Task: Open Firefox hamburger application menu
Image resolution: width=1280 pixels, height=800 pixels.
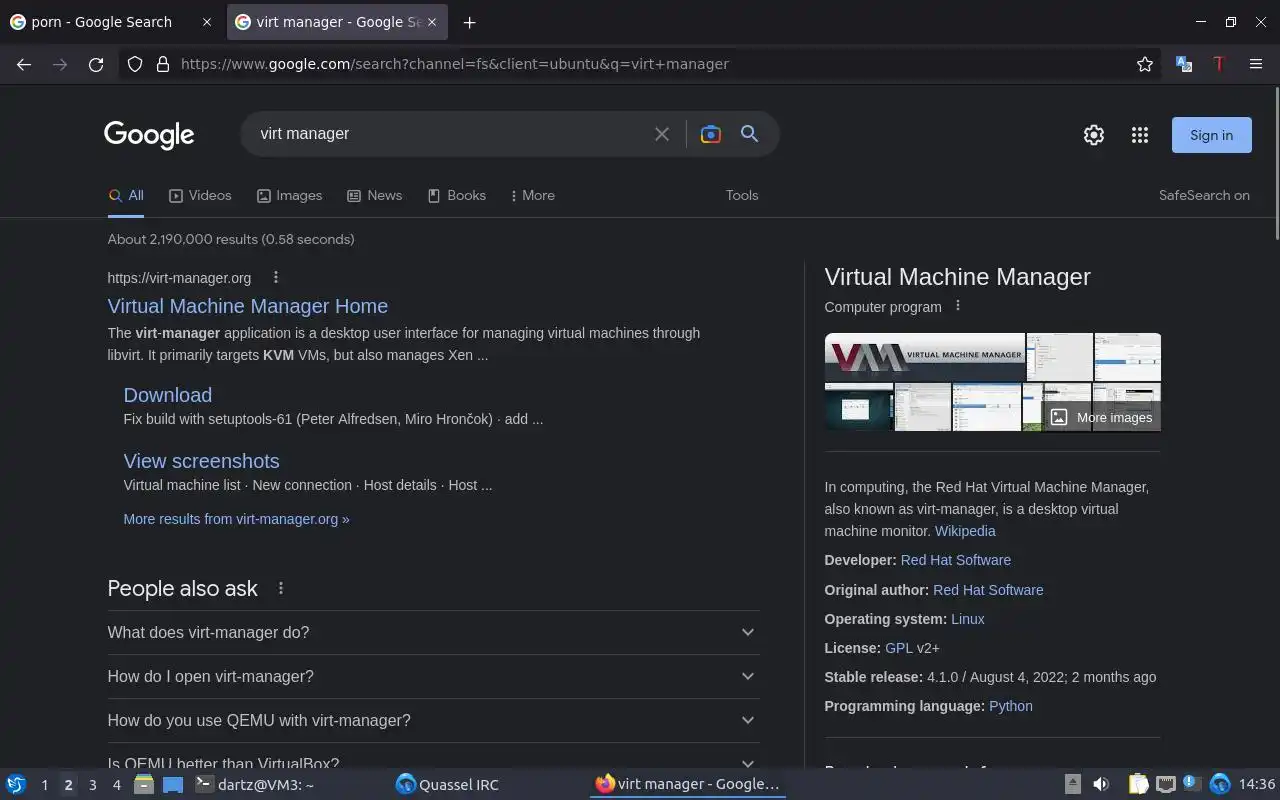Action: (x=1256, y=64)
